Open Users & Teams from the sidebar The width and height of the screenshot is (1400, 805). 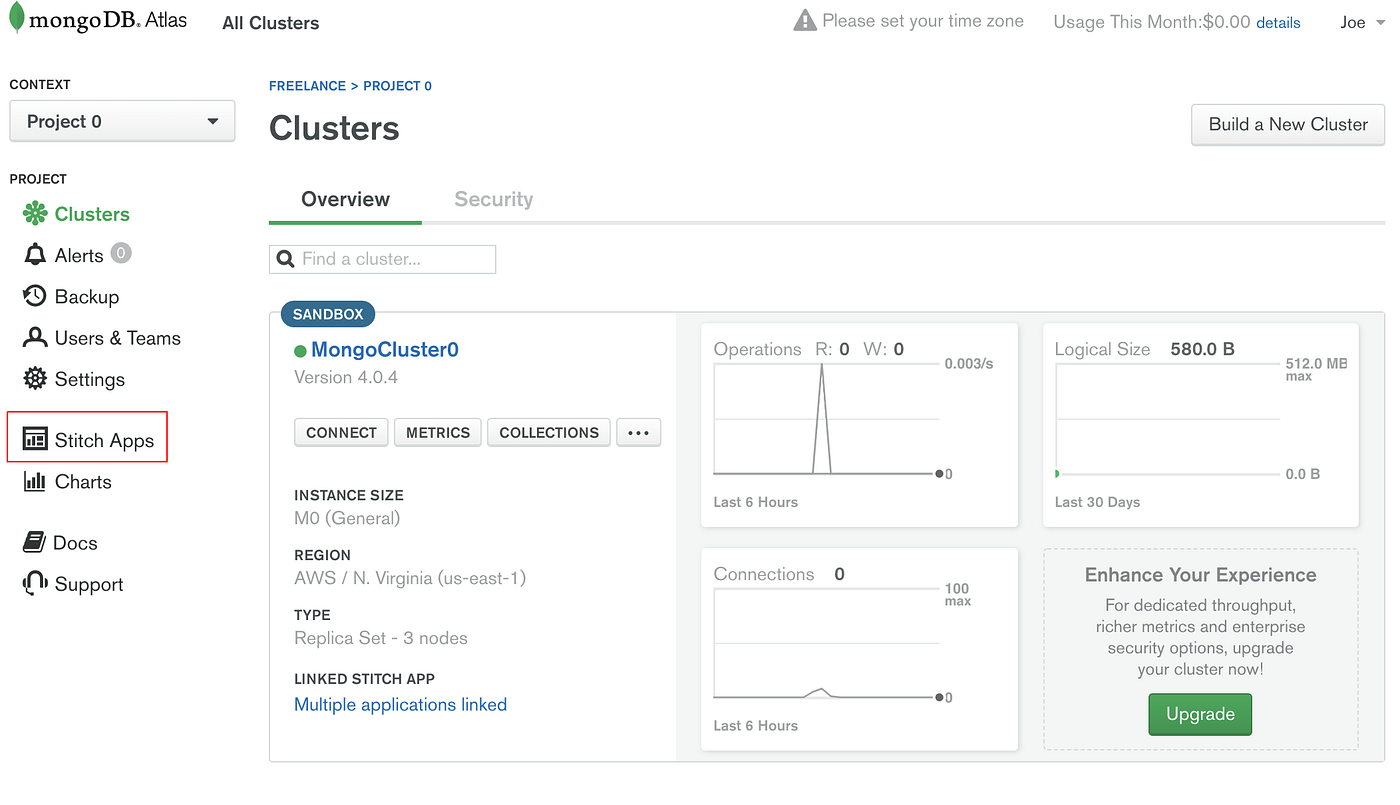coord(35,337)
